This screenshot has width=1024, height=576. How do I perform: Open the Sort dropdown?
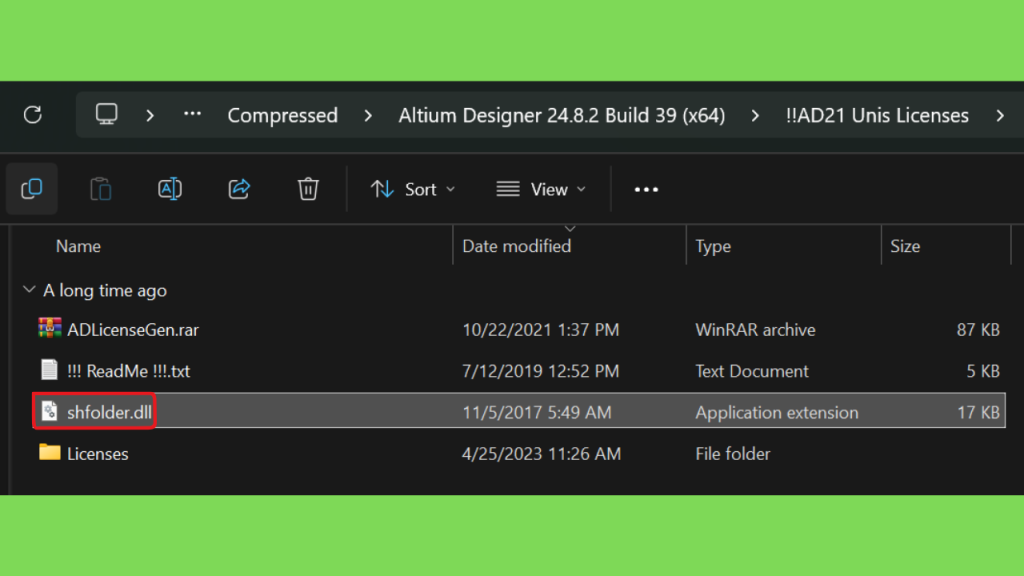pos(413,189)
